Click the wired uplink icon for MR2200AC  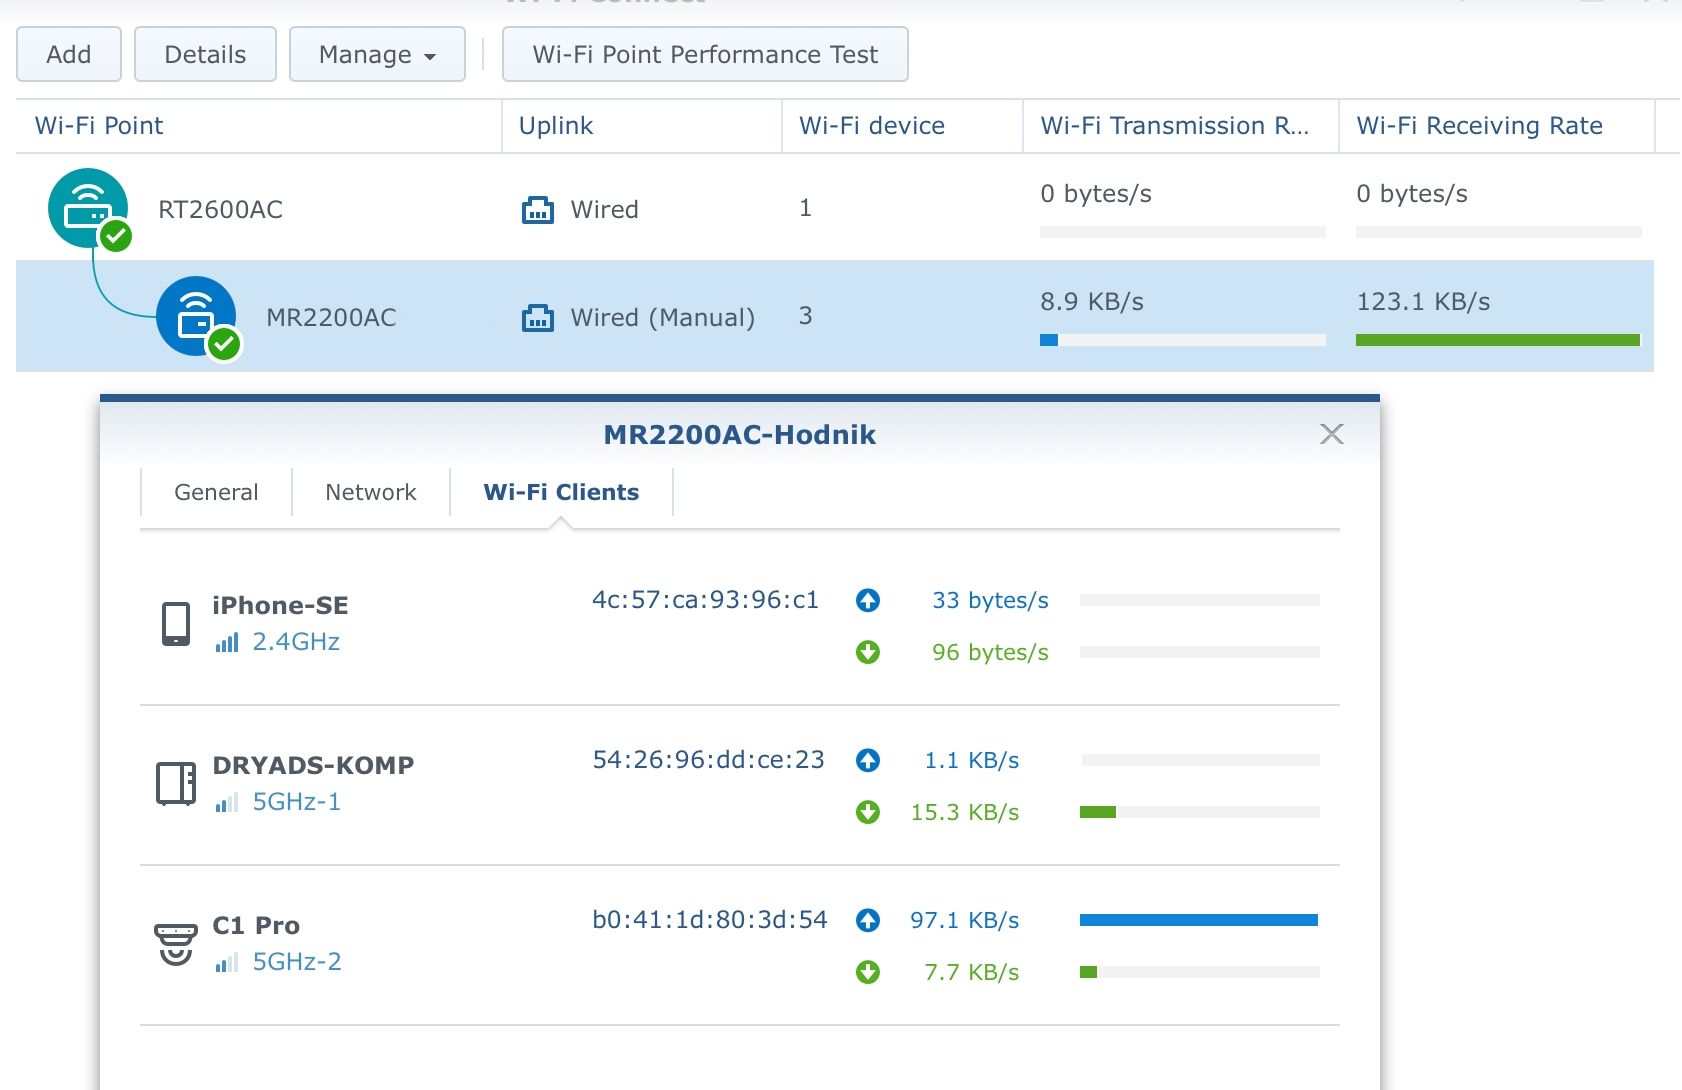click(538, 318)
